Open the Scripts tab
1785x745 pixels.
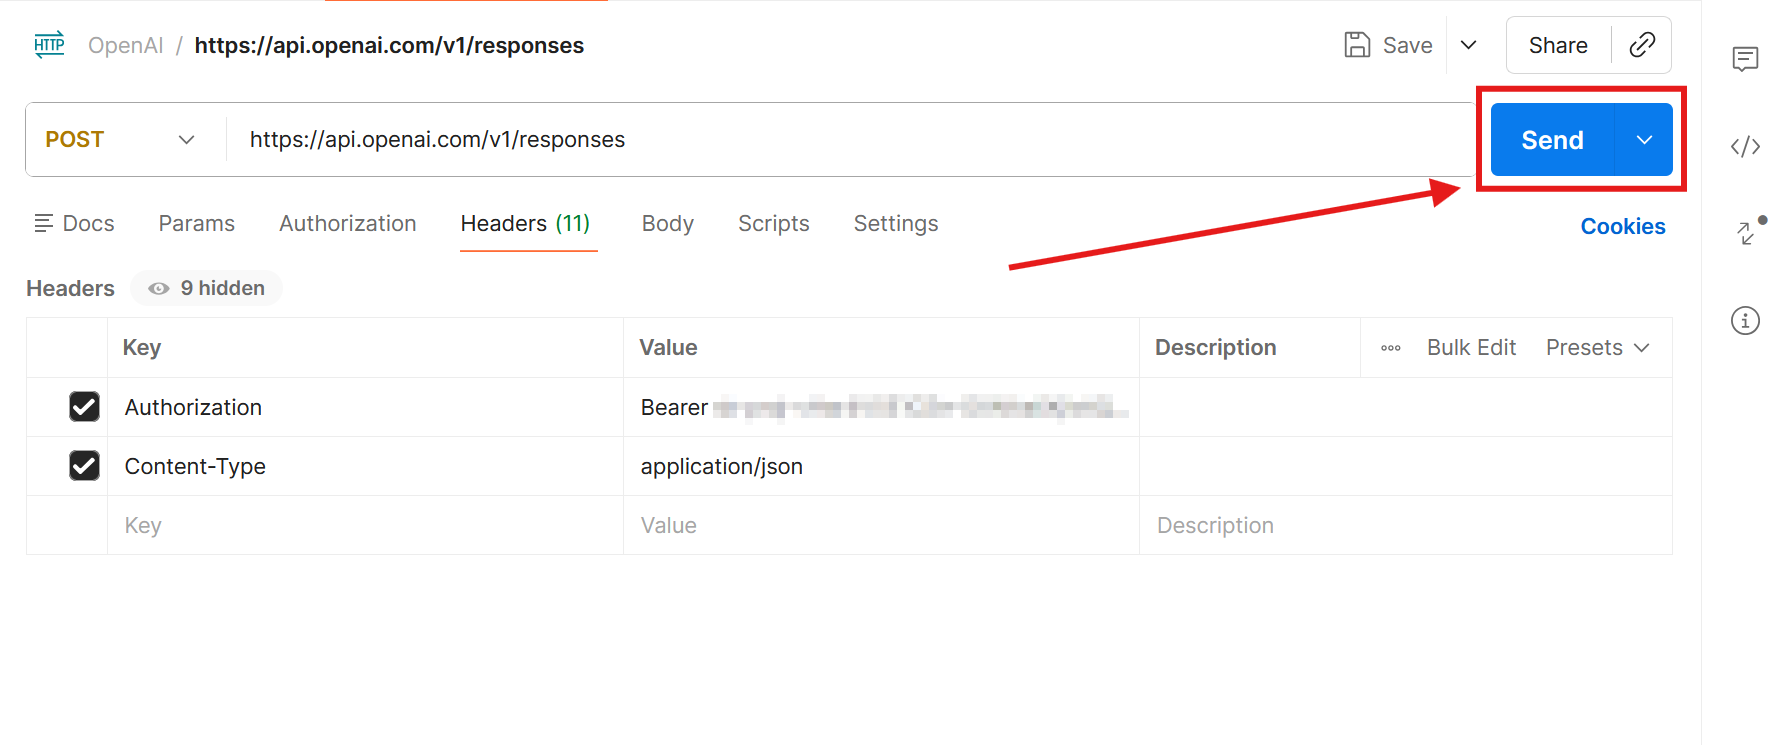pyautogui.click(x=773, y=223)
